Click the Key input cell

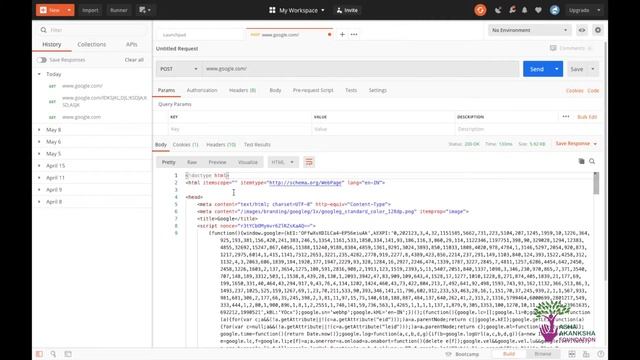(x=240, y=129)
